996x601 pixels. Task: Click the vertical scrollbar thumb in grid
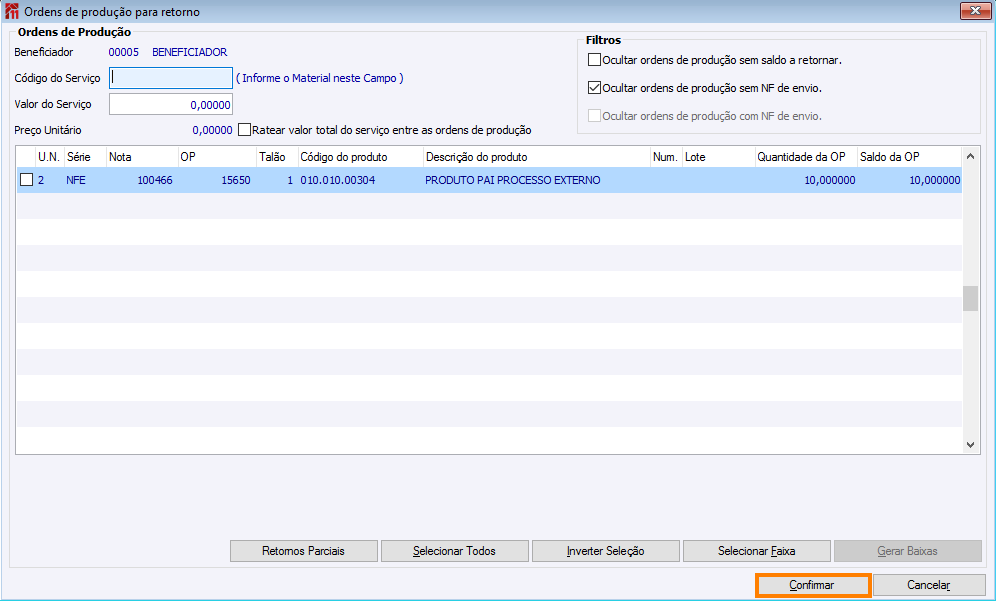pyautogui.click(x=970, y=299)
